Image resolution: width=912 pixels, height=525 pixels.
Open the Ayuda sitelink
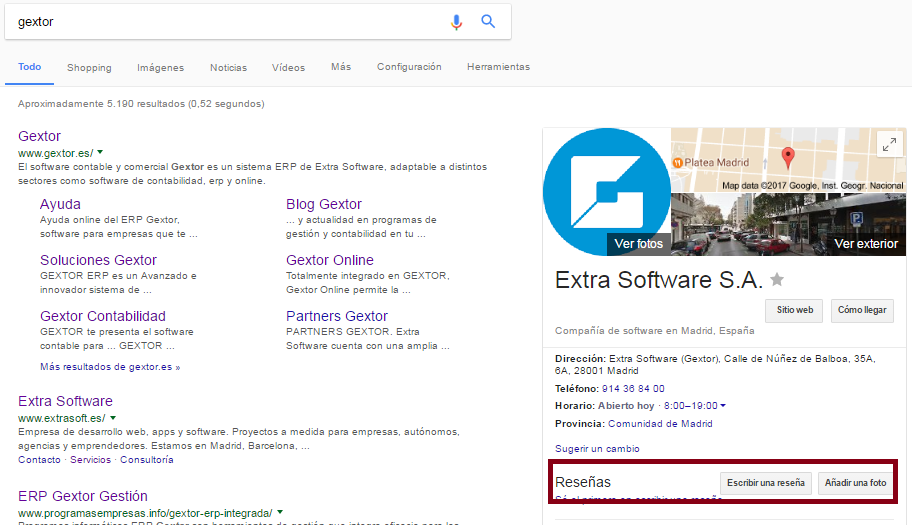pyautogui.click(x=60, y=204)
